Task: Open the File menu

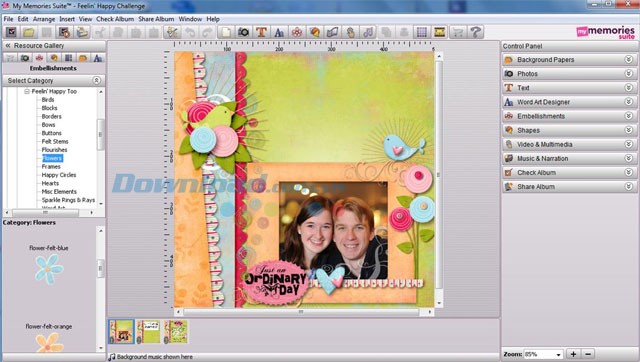Action: point(8,19)
